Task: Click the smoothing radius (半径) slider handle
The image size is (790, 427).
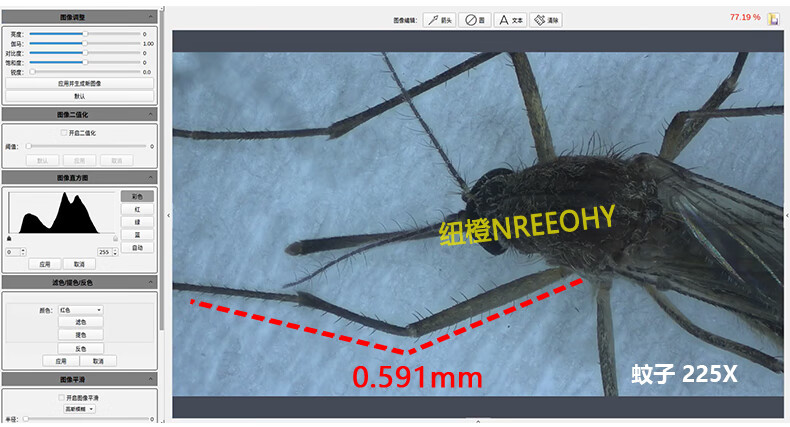Action: click(25, 418)
